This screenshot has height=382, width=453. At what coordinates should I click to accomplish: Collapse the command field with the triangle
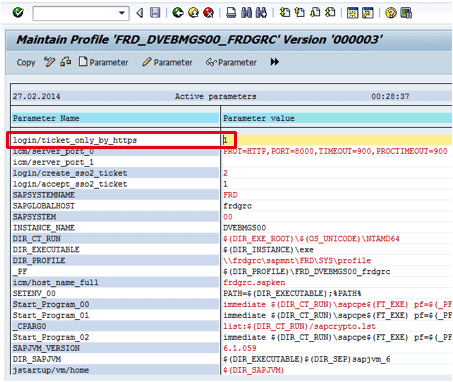(140, 13)
